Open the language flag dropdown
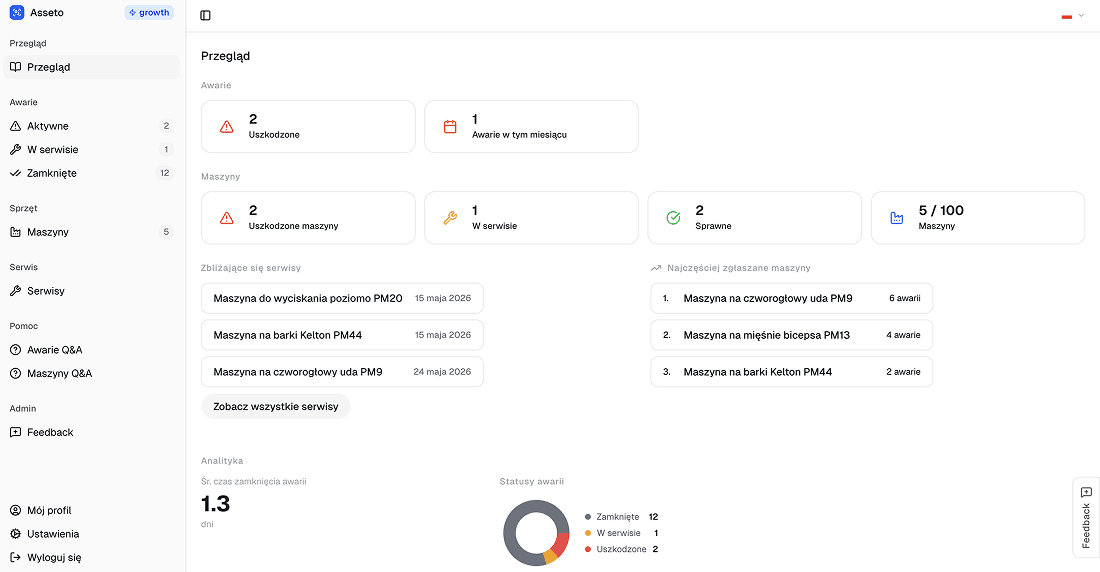Viewport: 1100px width, 572px height. click(1072, 16)
